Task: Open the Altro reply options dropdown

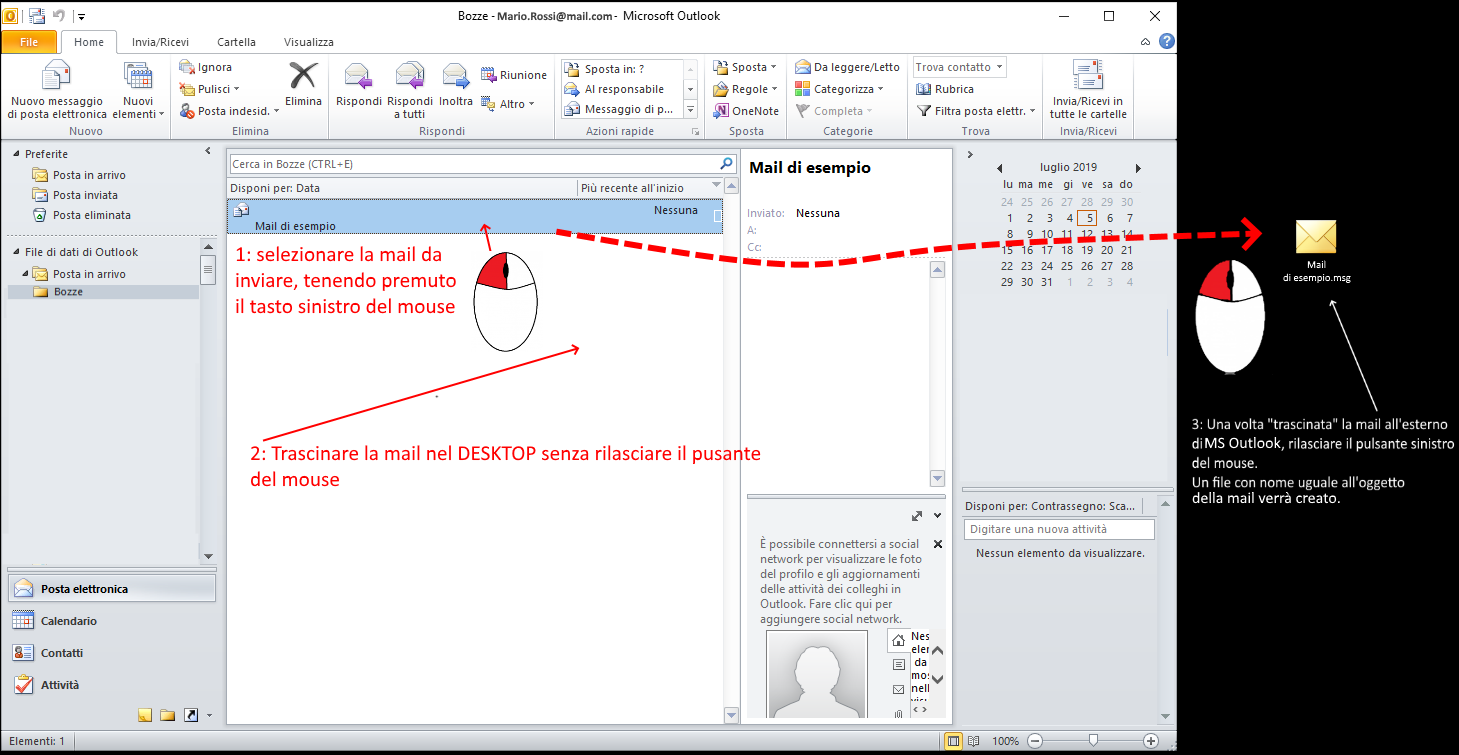Action: pyautogui.click(x=508, y=104)
